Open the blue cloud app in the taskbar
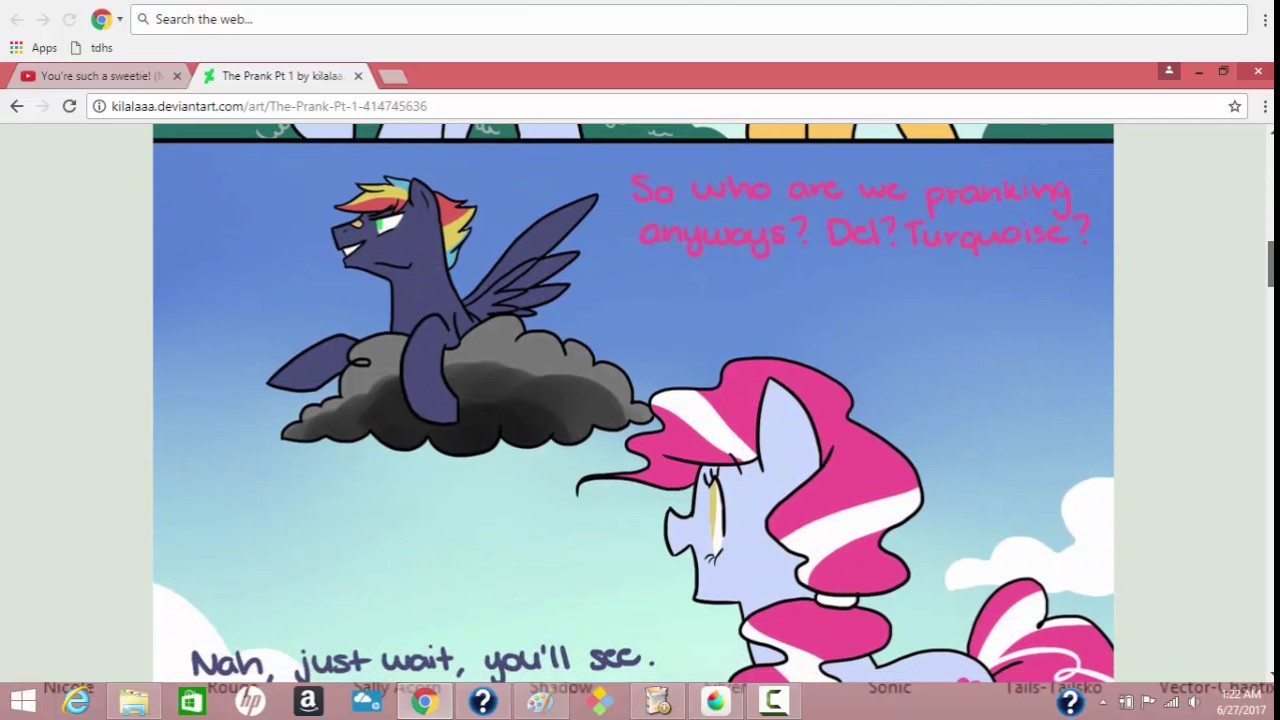This screenshot has height=720, width=1280. pos(366,702)
